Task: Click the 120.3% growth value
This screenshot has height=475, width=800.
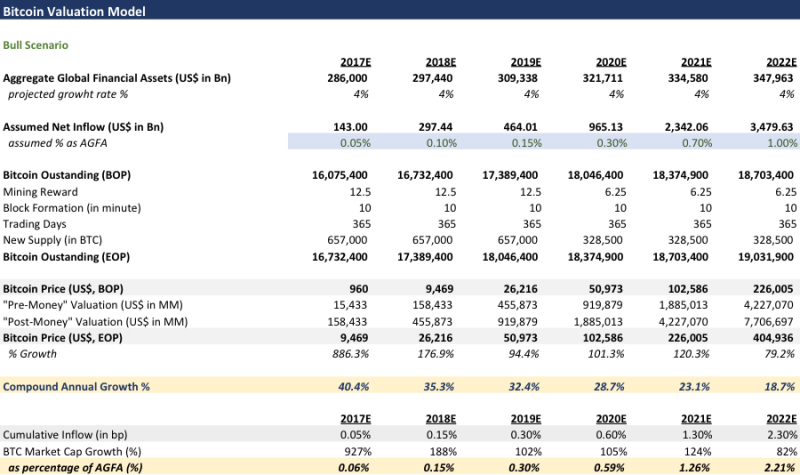Action: click(x=691, y=354)
